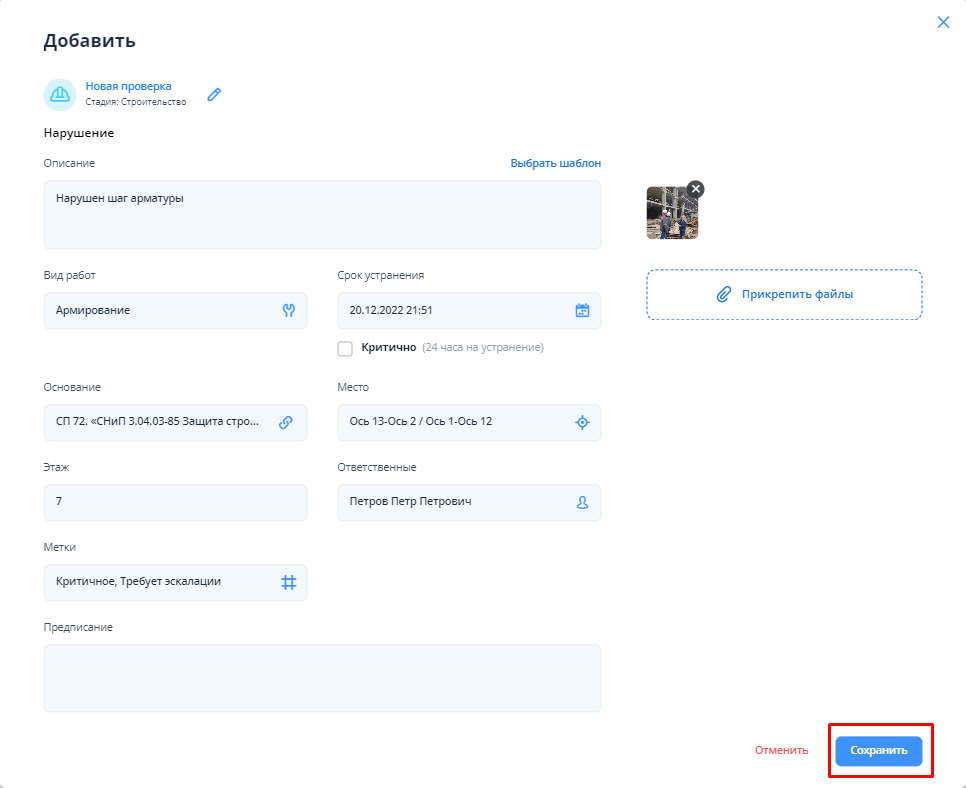Enable the Критично checkbox
966x788 pixels.
click(346, 348)
